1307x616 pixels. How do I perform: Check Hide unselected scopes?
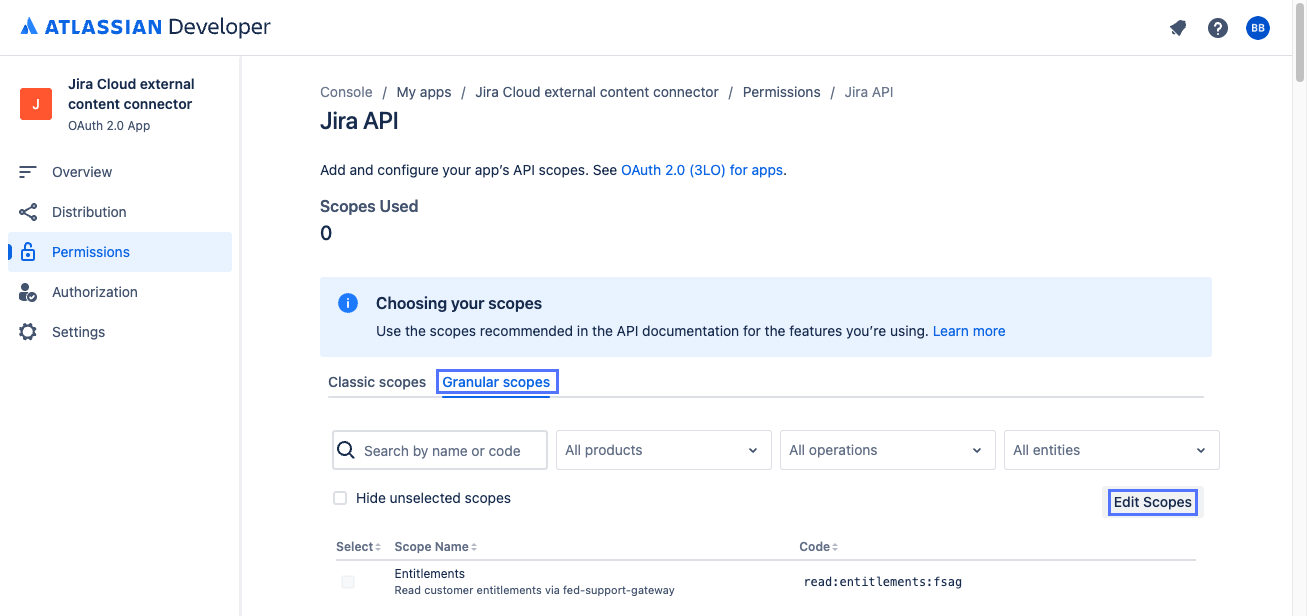340,498
